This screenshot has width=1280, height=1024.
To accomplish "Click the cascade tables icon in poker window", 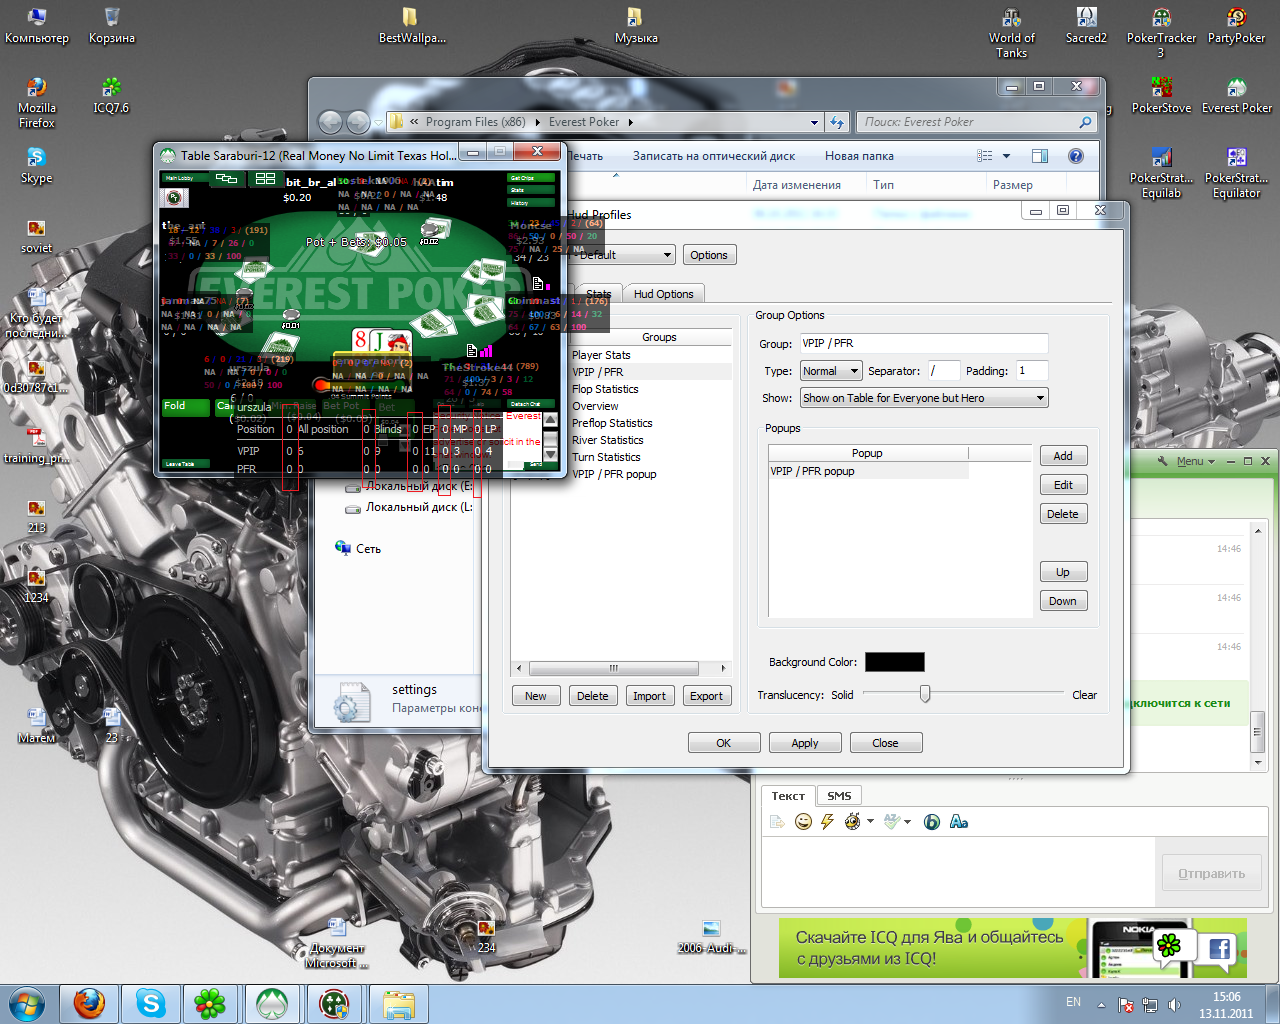I will coord(227,178).
